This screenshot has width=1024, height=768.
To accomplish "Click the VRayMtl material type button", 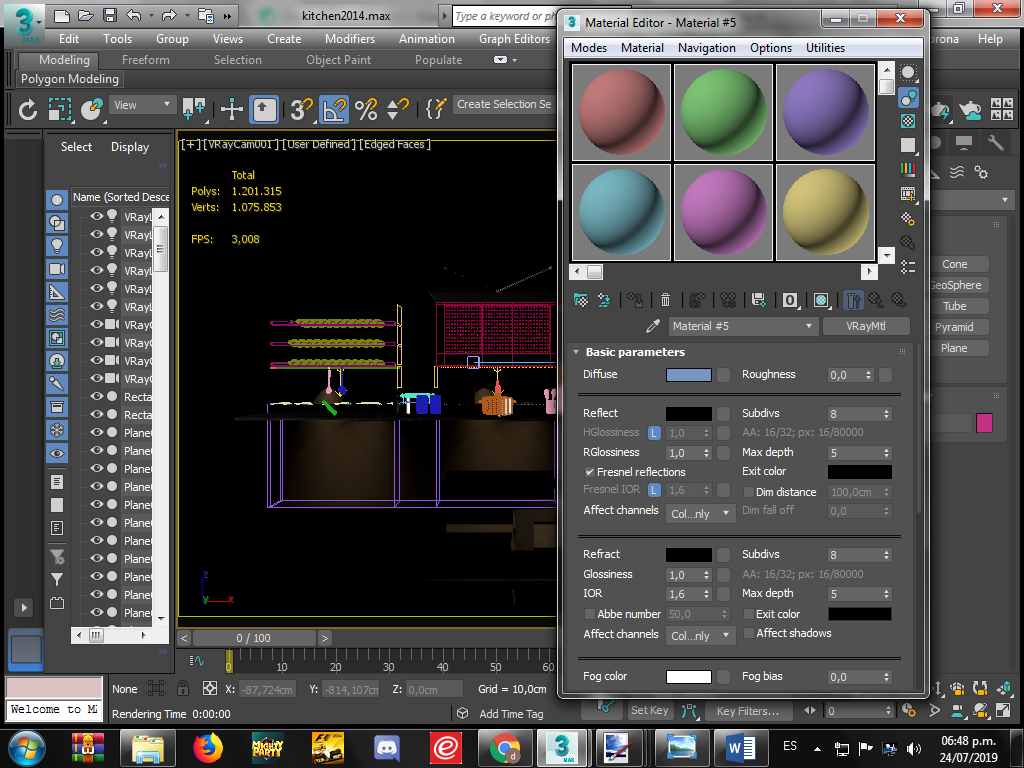I will (x=865, y=326).
